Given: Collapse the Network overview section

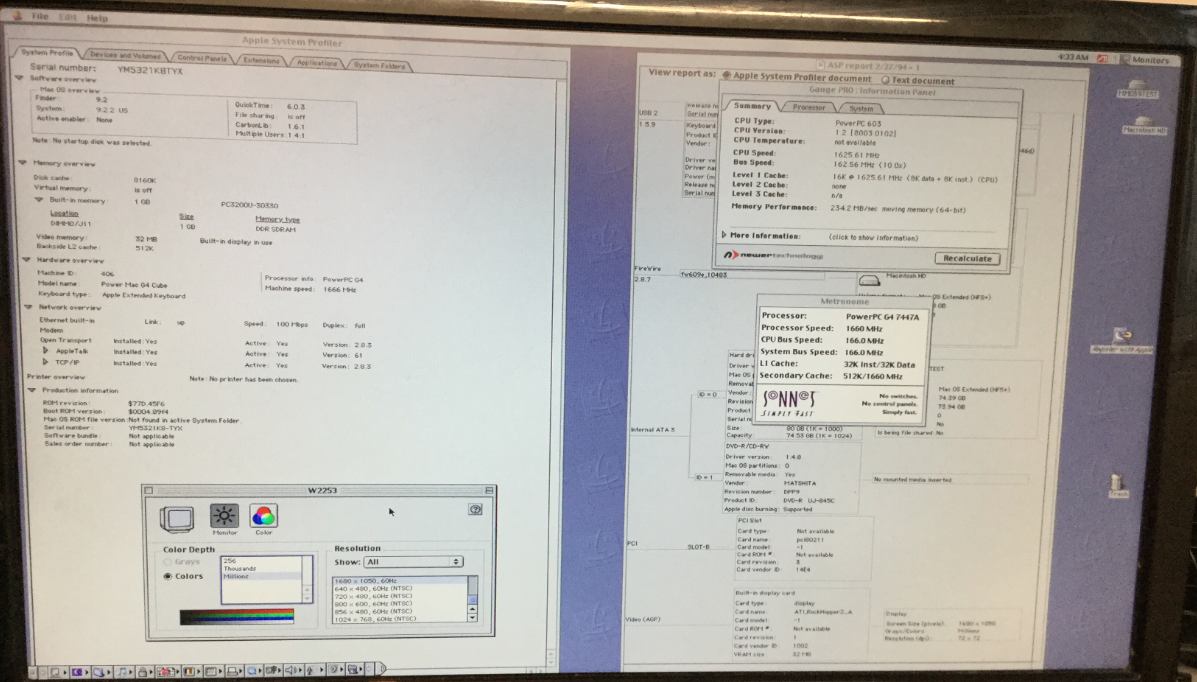Looking at the screenshot, I should point(28,307).
